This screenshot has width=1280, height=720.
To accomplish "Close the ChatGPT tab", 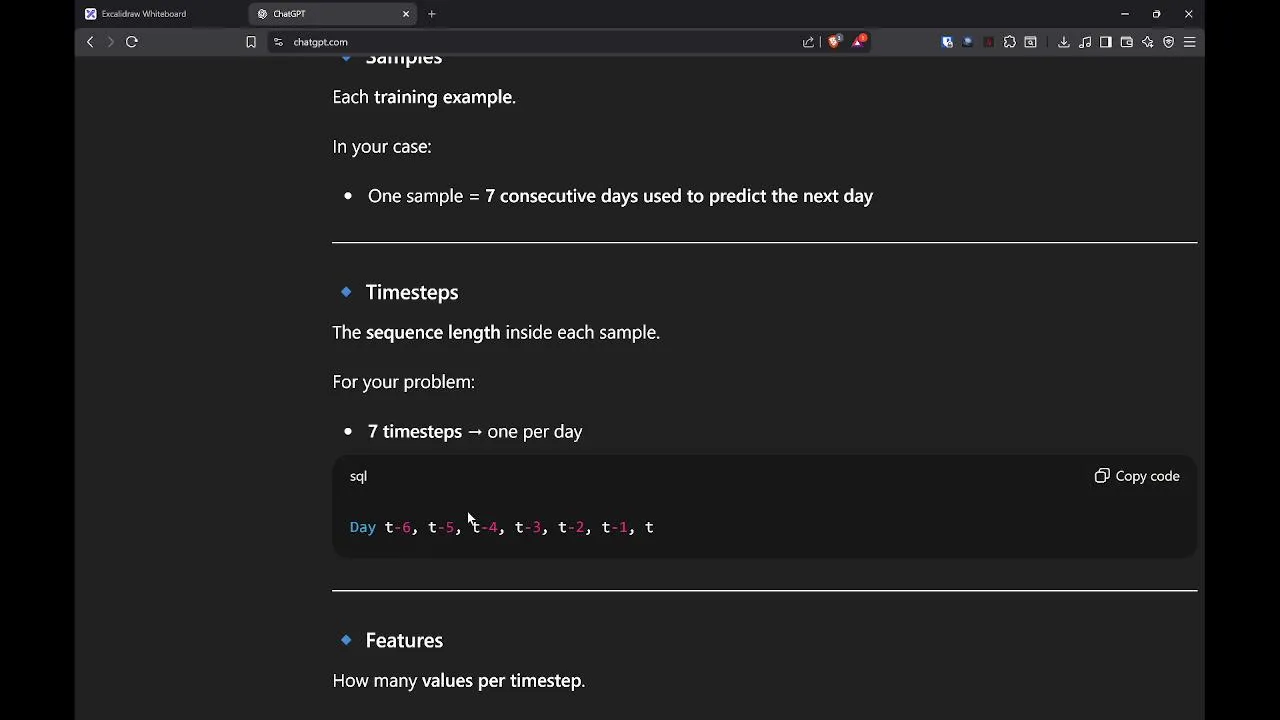I will point(406,14).
